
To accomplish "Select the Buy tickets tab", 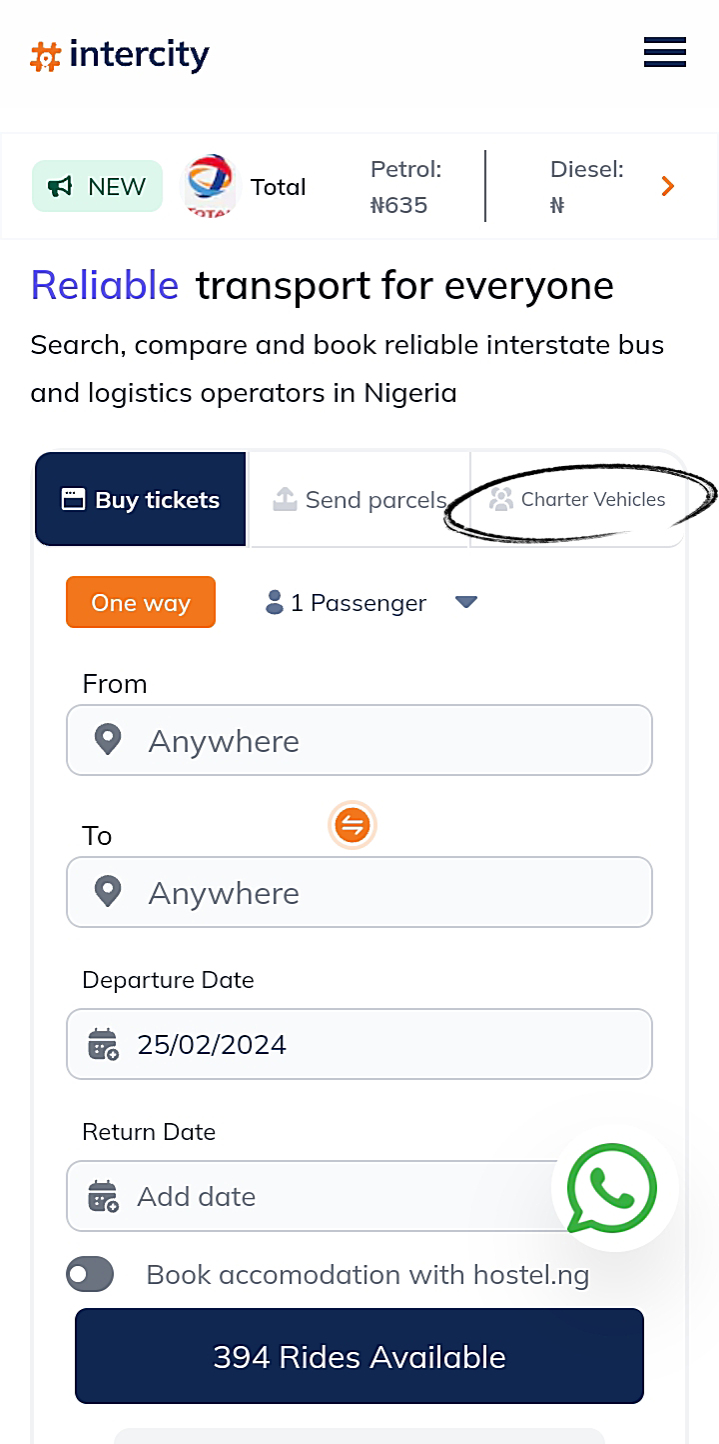I will pyautogui.click(x=141, y=500).
